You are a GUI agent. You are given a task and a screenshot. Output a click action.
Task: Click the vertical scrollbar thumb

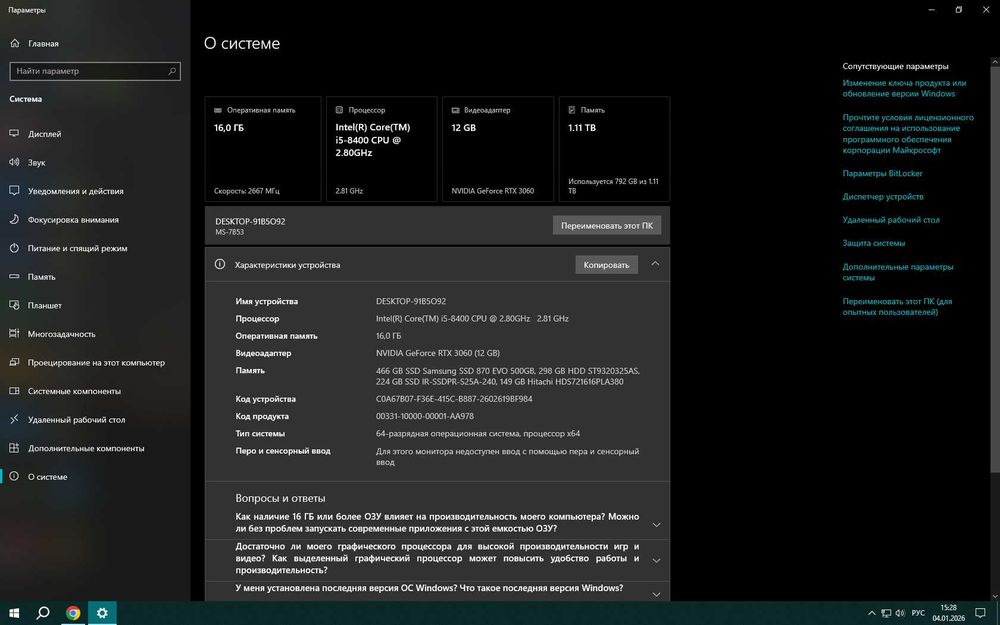(x=995, y=268)
